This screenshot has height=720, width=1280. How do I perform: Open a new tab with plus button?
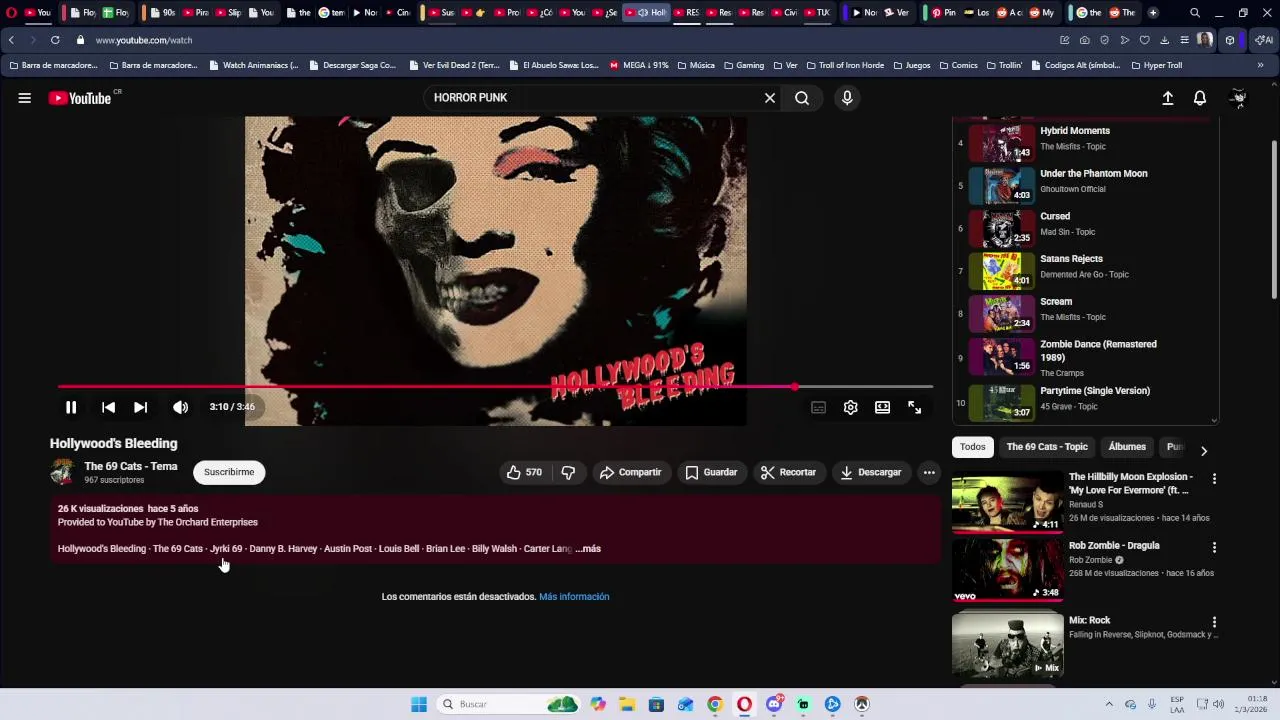pyautogui.click(x=1153, y=13)
